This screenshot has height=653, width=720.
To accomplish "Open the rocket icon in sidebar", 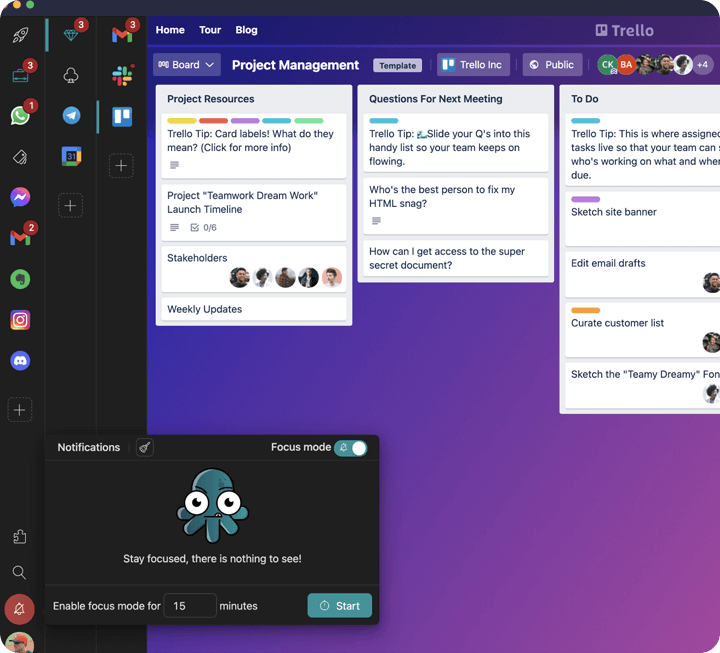I will tap(20, 35).
